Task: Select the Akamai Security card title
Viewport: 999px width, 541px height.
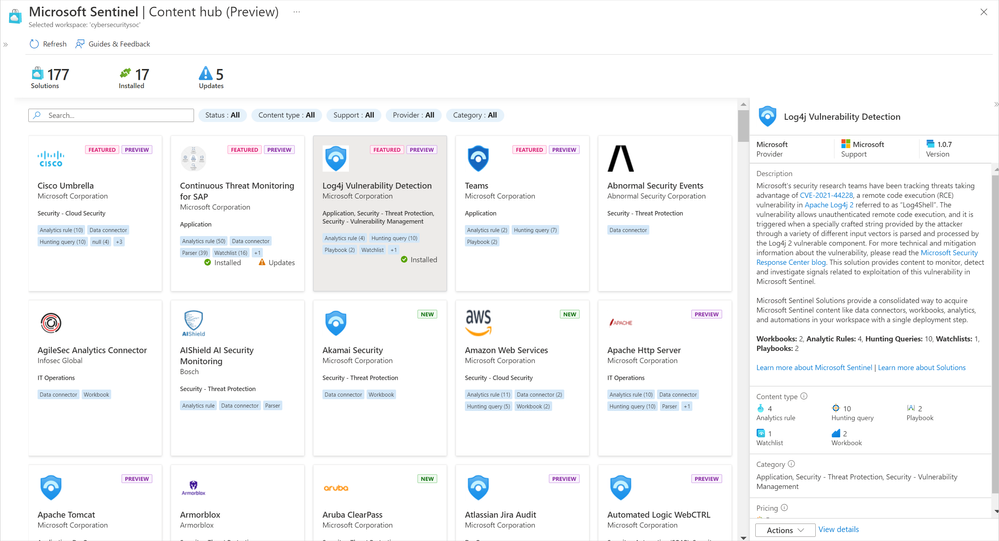Action: pyautogui.click(x=352, y=350)
